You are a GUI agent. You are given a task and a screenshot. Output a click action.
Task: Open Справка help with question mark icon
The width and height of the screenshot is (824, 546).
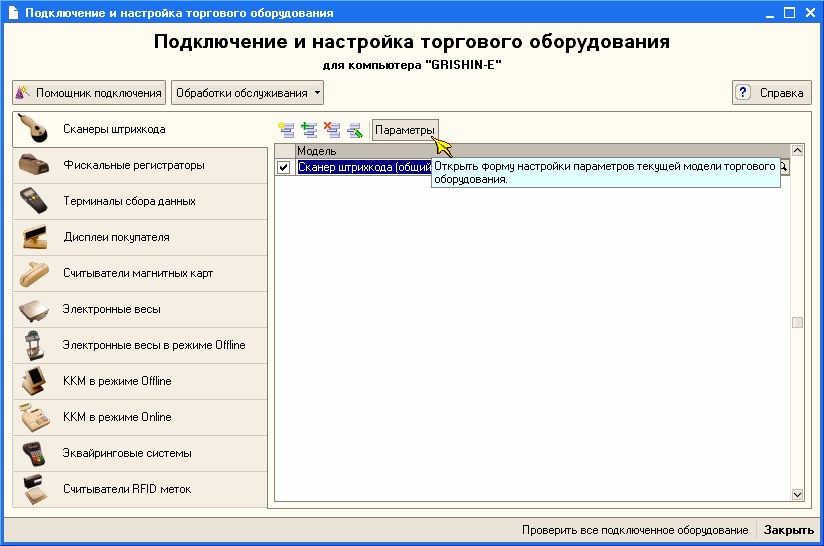771,93
